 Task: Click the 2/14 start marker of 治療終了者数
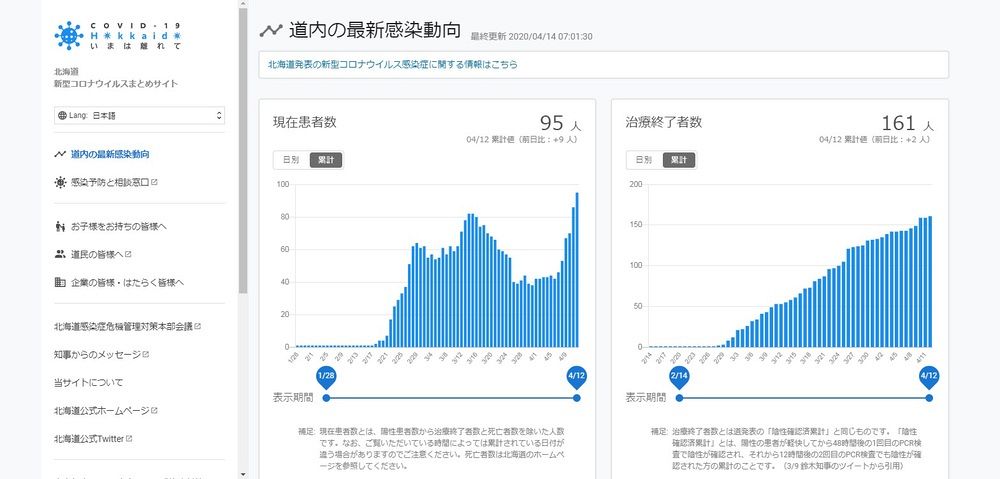pyautogui.click(x=679, y=376)
